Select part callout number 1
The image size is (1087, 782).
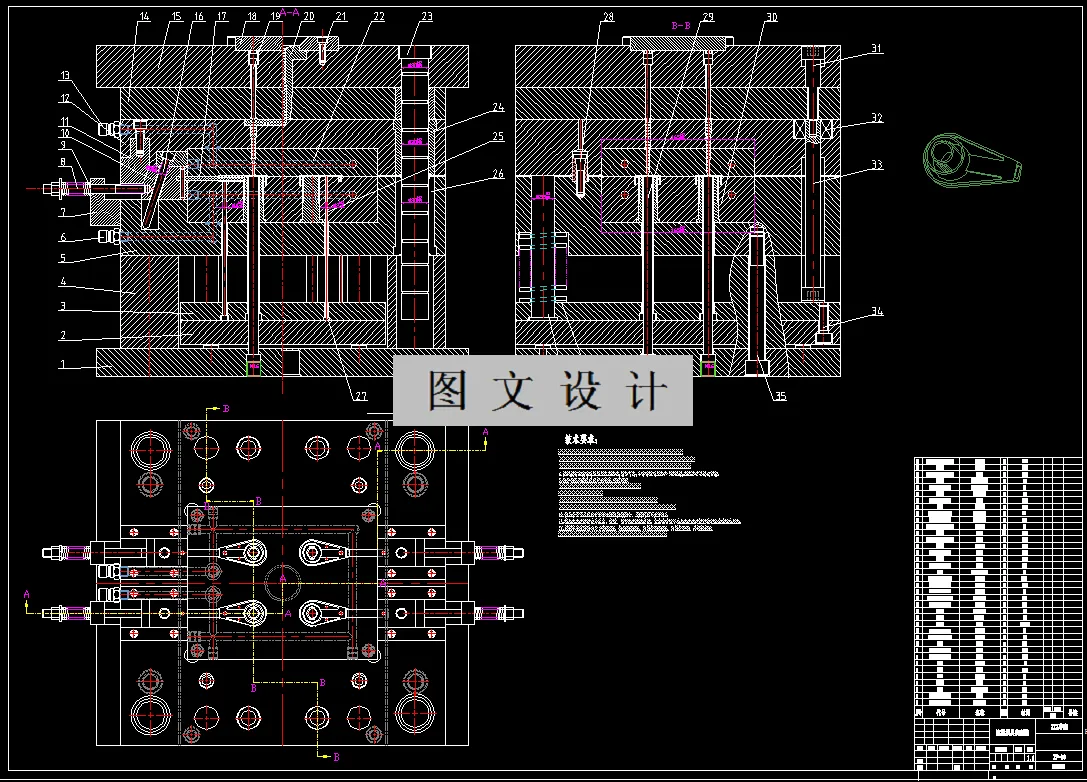click(63, 364)
